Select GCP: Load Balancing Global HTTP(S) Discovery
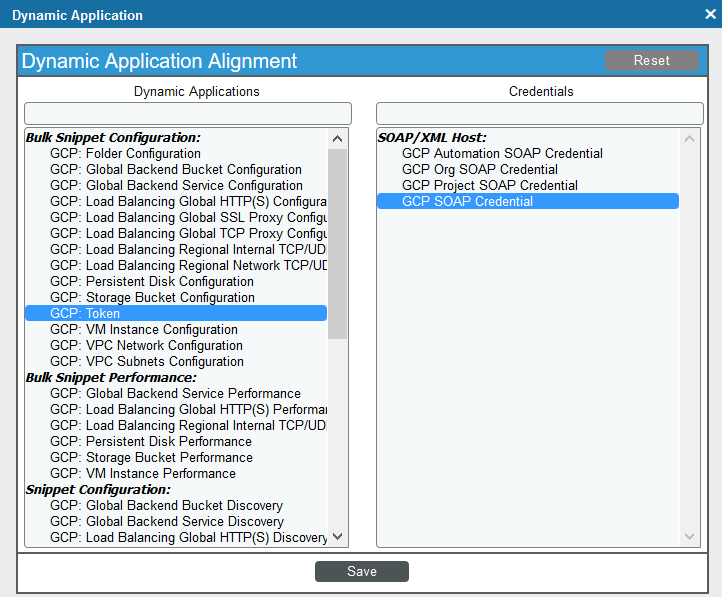This screenshot has width=722, height=597. 176,538
